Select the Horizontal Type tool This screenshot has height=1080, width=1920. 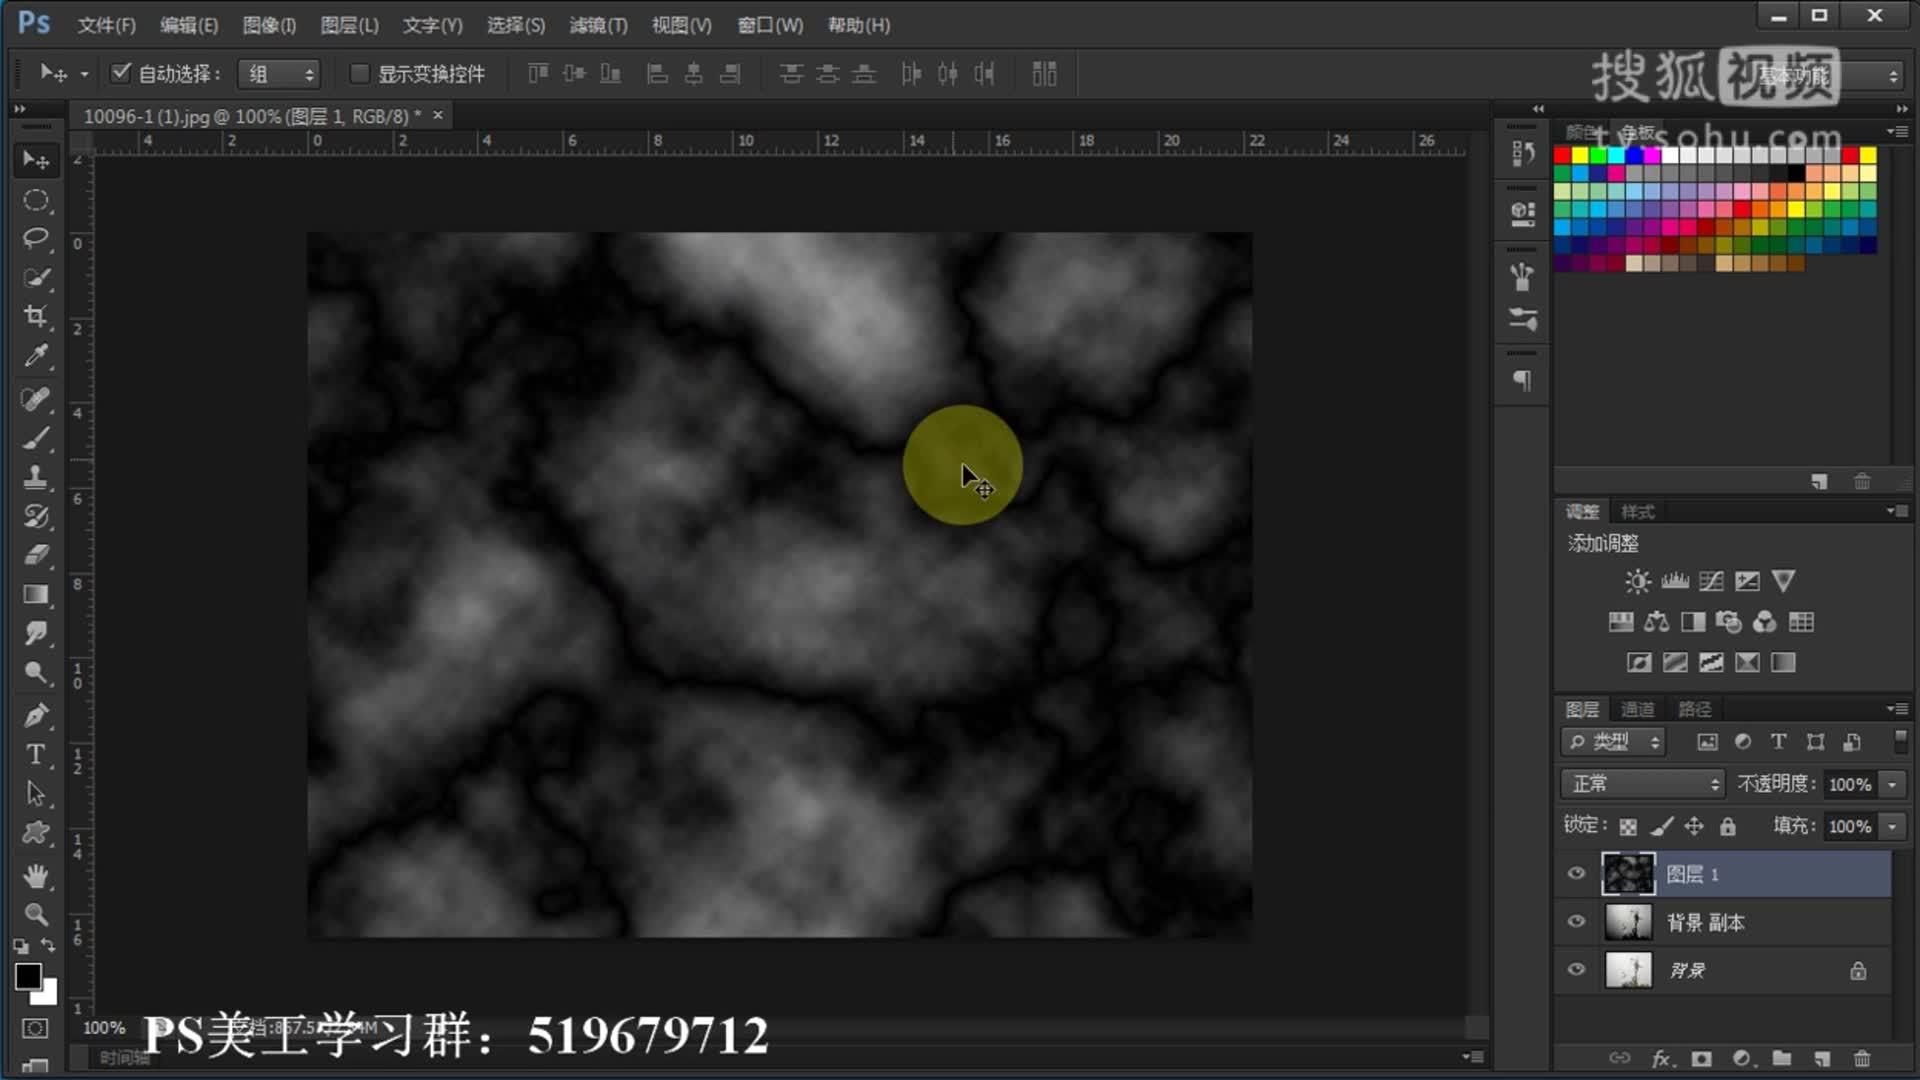tap(36, 755)
